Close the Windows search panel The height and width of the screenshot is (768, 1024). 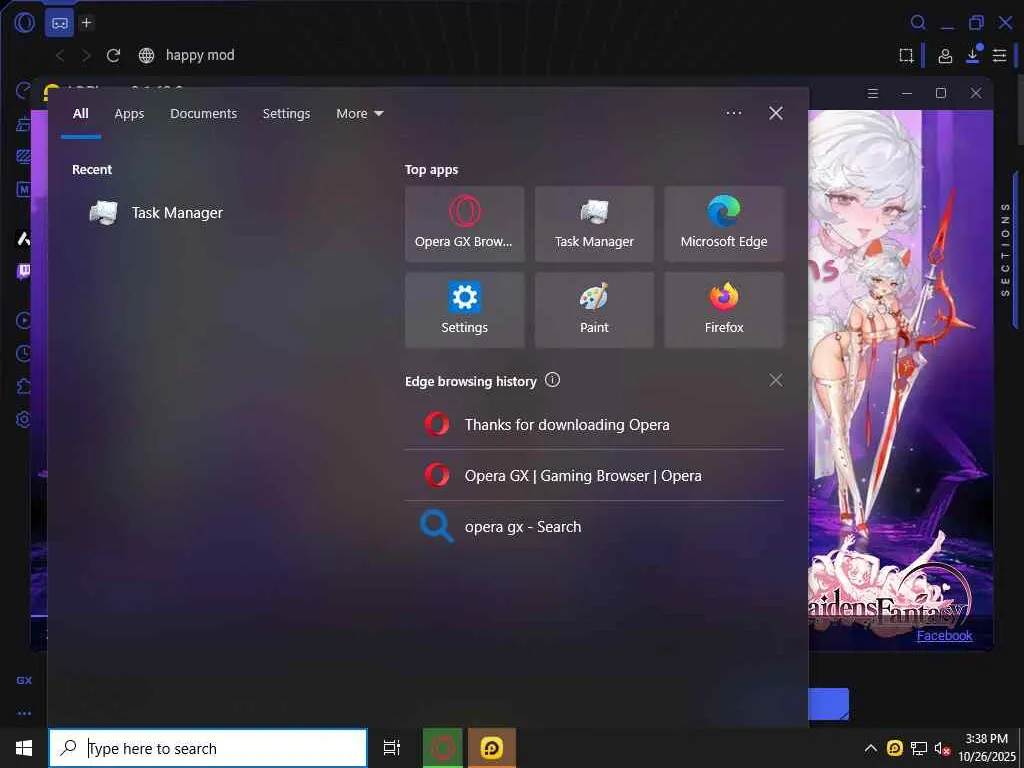(775, 113)
